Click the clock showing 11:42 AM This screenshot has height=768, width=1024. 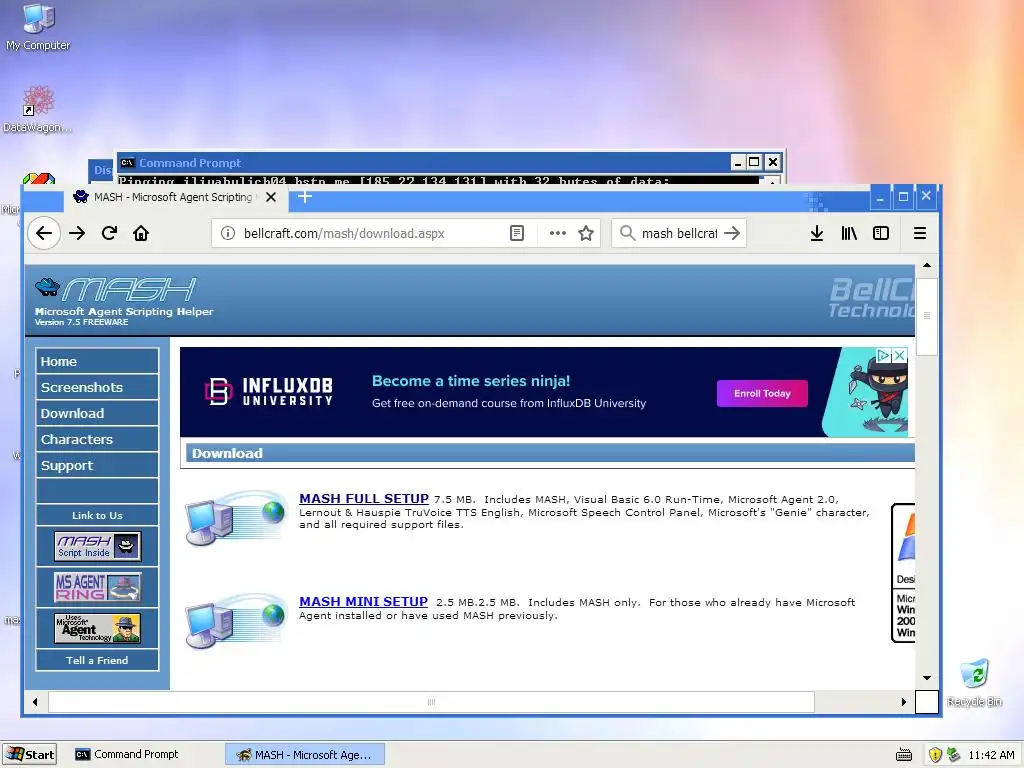pyautogui.click(x=991, y=755)
